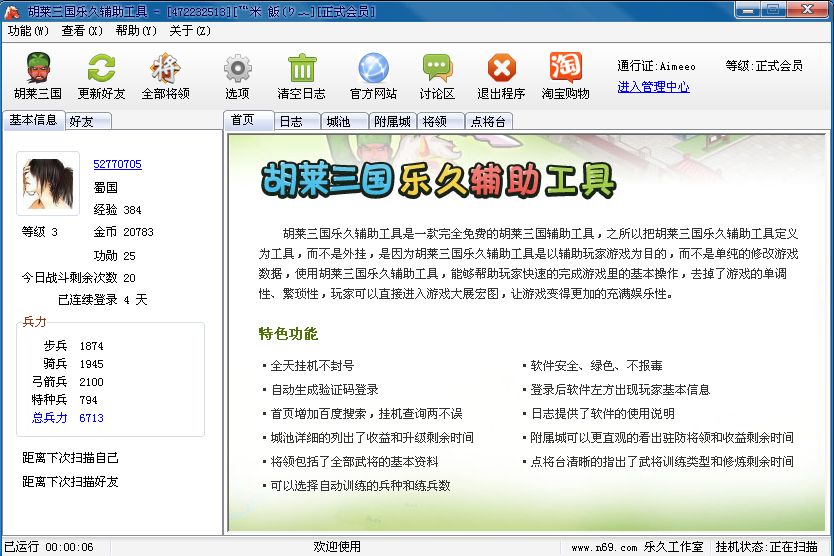The image size is (834, 556).
Task: Click 距离下次扫描好友 text
Action: pos(70,482)
